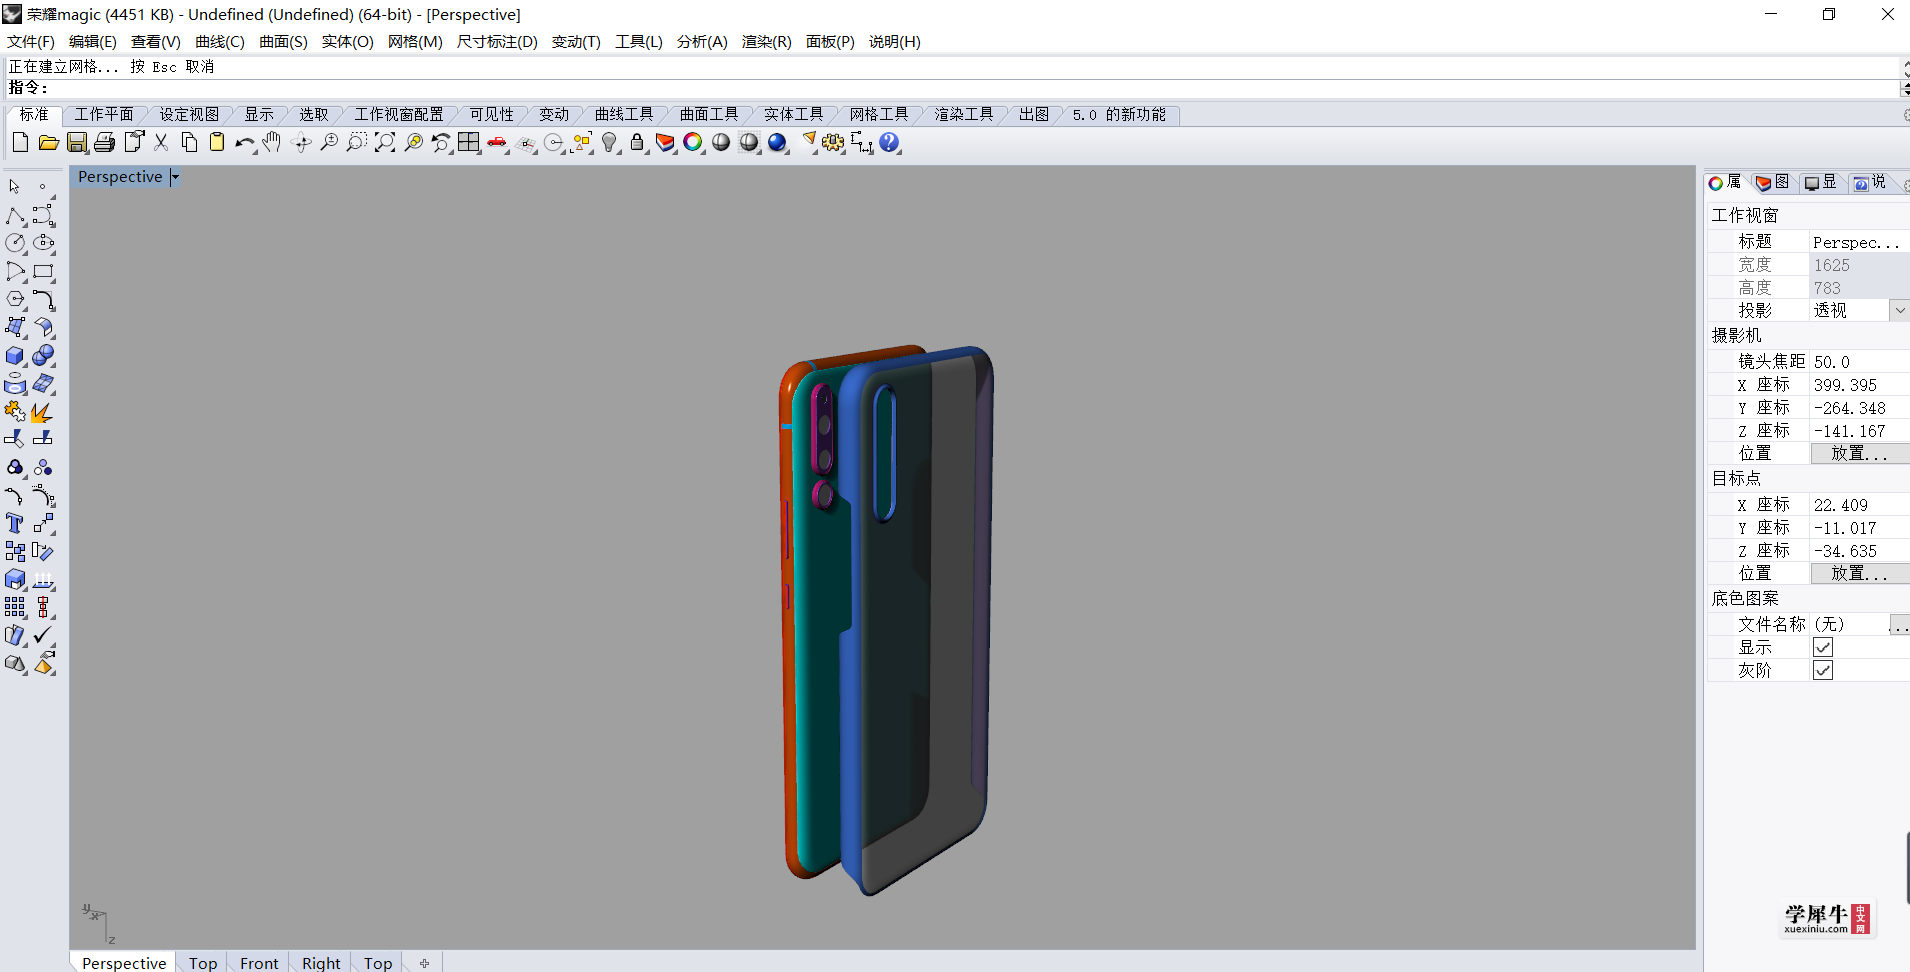Select the Box solid tool in sidebar
Screen dimensions: 1910x972
click(15, 356)
